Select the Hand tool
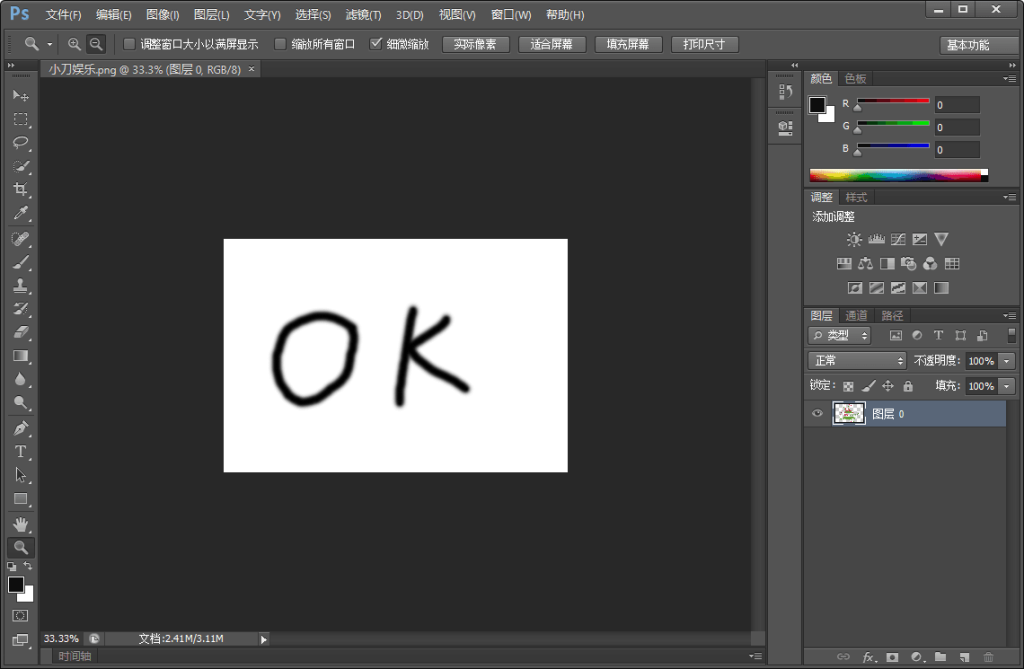Image resolution: width=1024 pixels, height=669 pixels. pyautogui.click(x=20, y=523)
